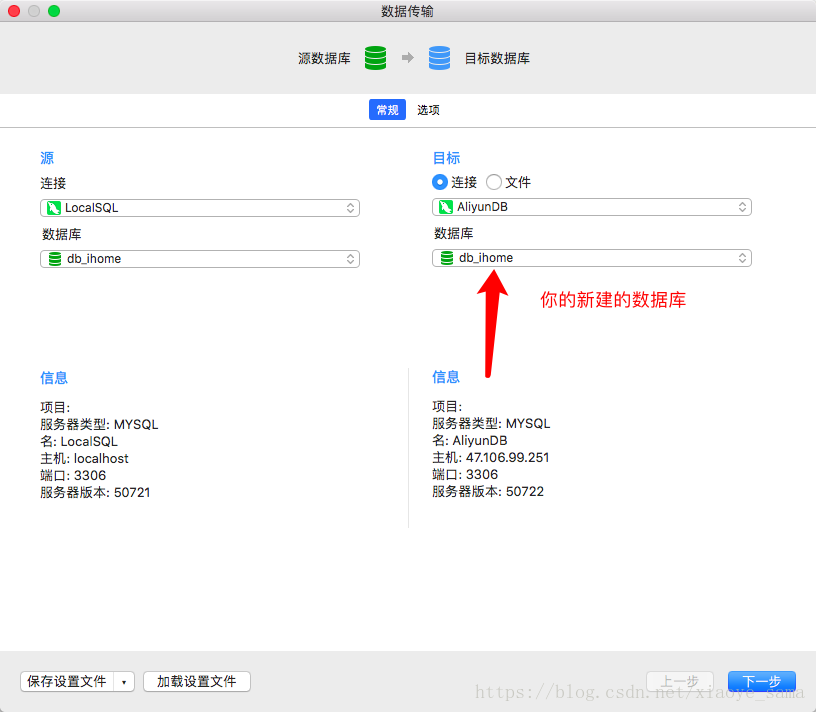The width and height of the screenshot is (816, 712).
Task: Open the AliyunDB target connection dropdown
Action: click(x=592, y=207)
